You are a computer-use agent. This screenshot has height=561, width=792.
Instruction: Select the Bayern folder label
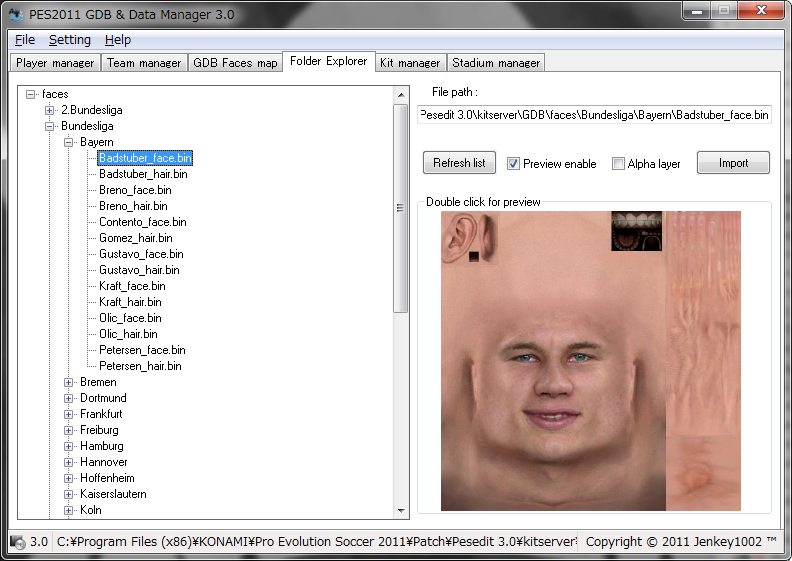point(97,142)
